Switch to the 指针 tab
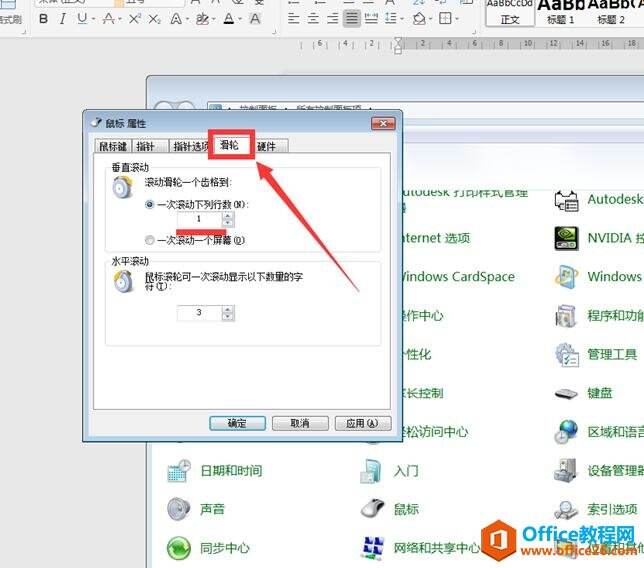 pos(150,146)
